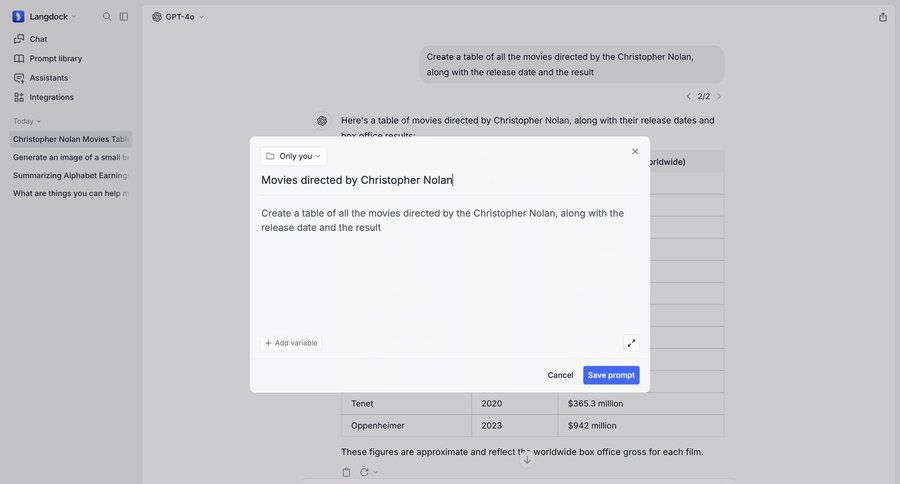Click the regenerate response icon
Screen dimensions: 900x484
(x=365, y=472)
